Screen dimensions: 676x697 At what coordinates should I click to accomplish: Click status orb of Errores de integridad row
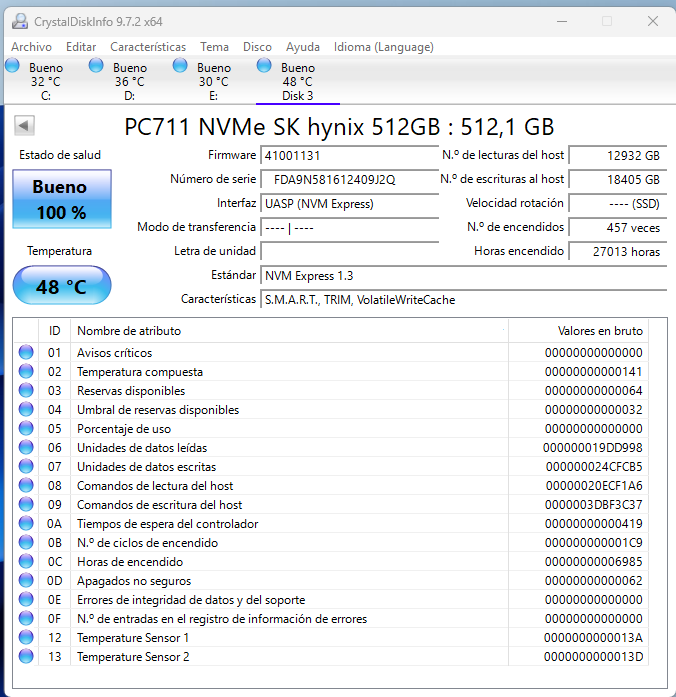26,599
